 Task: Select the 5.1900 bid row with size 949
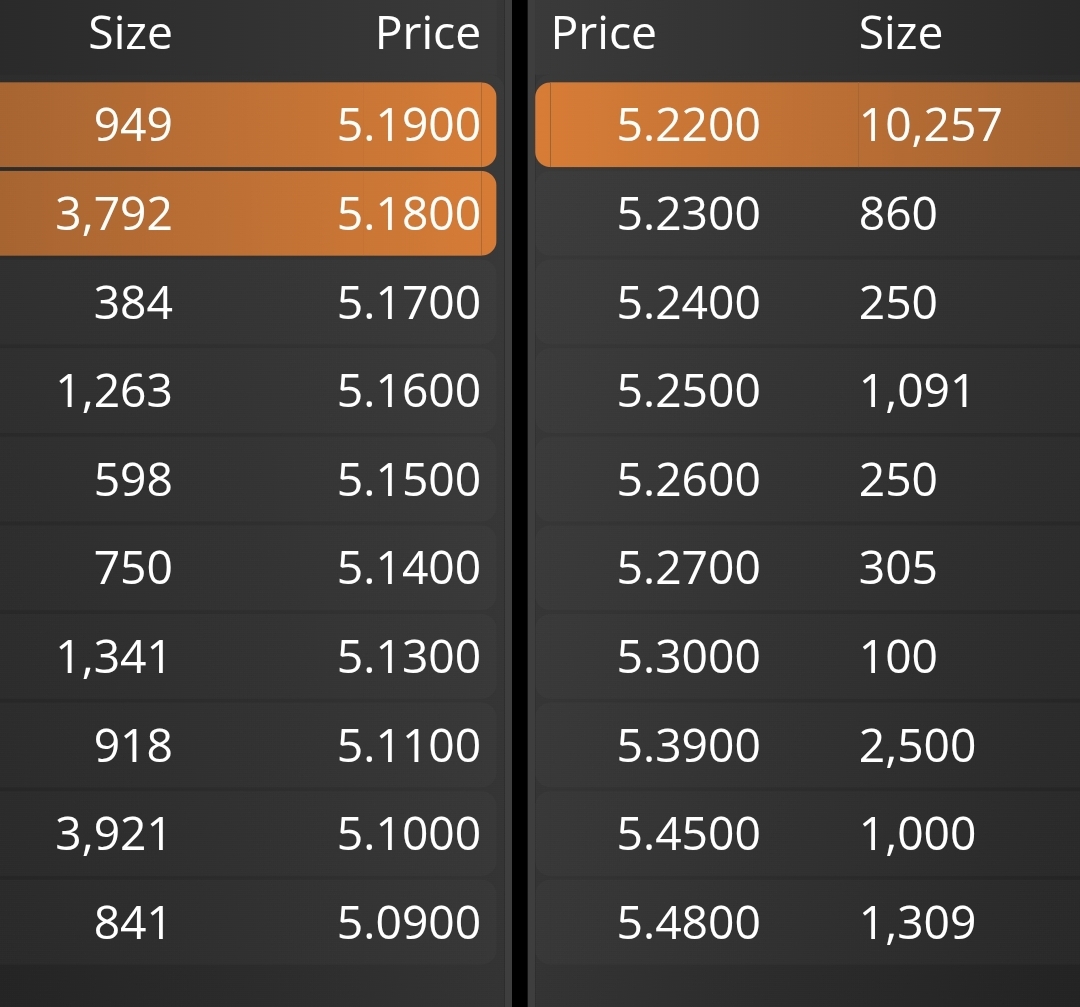(248, 125)
